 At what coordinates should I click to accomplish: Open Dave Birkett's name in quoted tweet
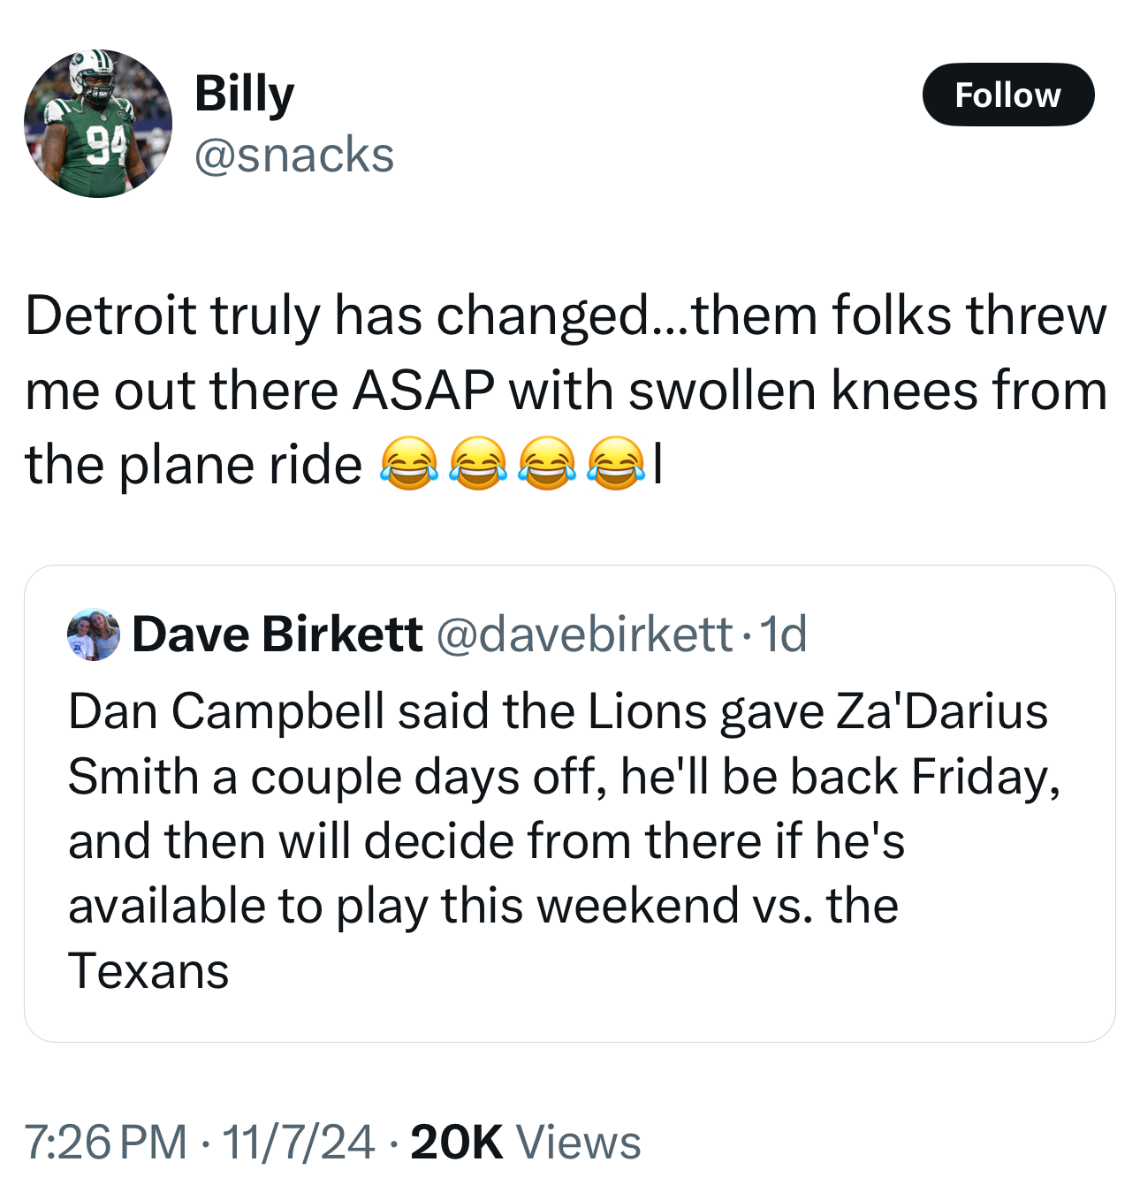click(x=277, y=634)
